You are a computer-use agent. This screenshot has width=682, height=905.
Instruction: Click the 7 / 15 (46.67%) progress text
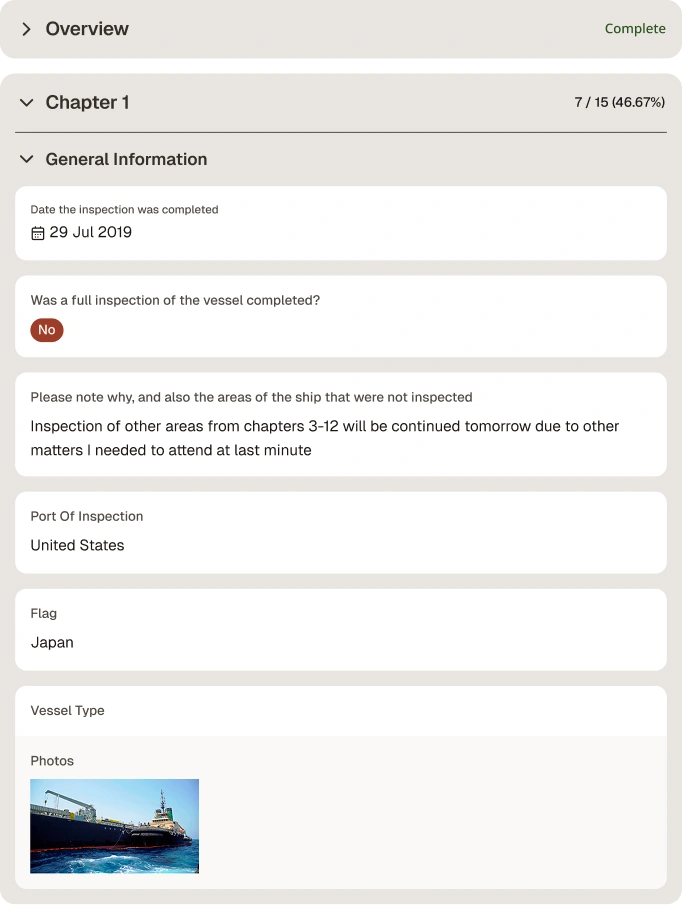619,102
